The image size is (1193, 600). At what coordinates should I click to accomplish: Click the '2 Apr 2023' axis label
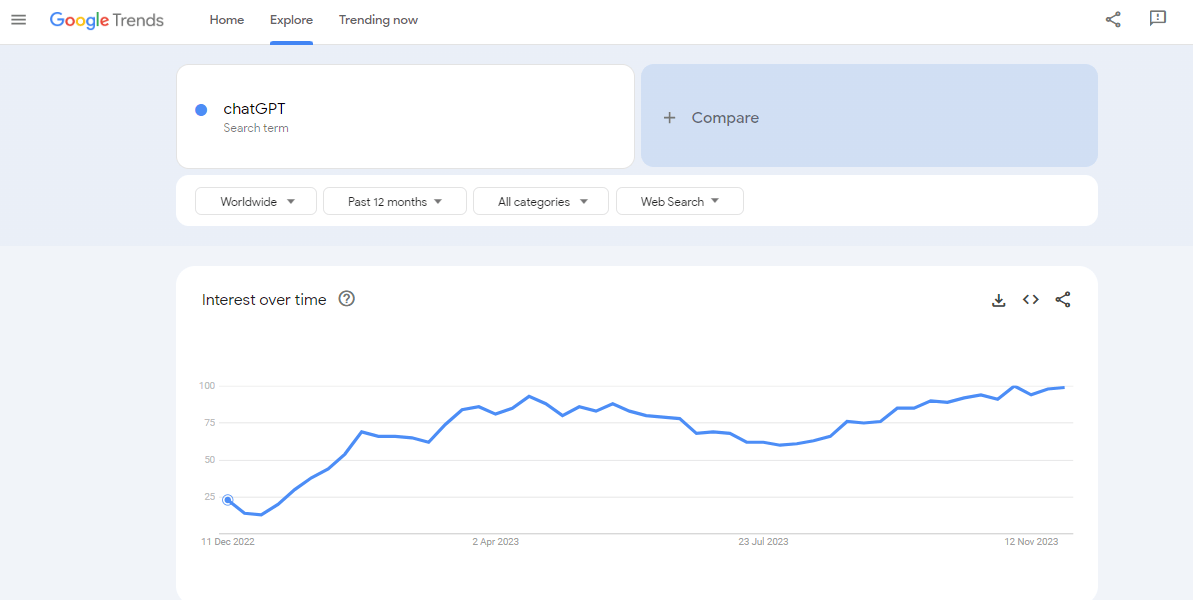click(x=495, y=542)
